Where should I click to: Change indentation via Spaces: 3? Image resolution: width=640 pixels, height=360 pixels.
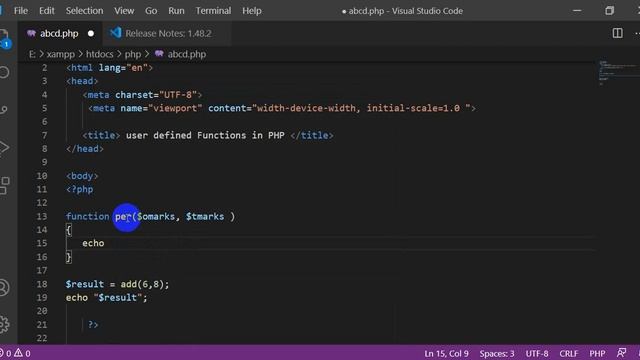(x=497, y=353)
